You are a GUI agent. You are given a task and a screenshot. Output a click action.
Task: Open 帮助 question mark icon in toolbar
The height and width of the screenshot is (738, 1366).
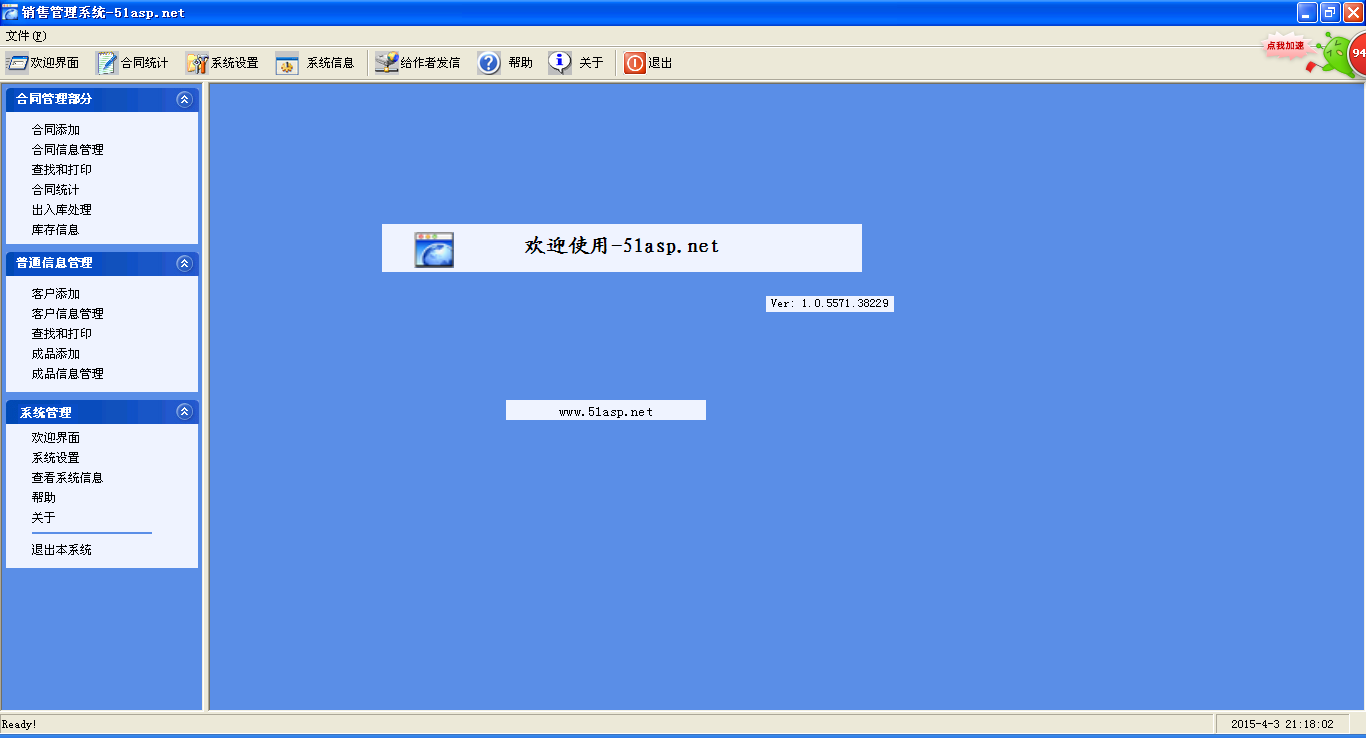(489, 63)
